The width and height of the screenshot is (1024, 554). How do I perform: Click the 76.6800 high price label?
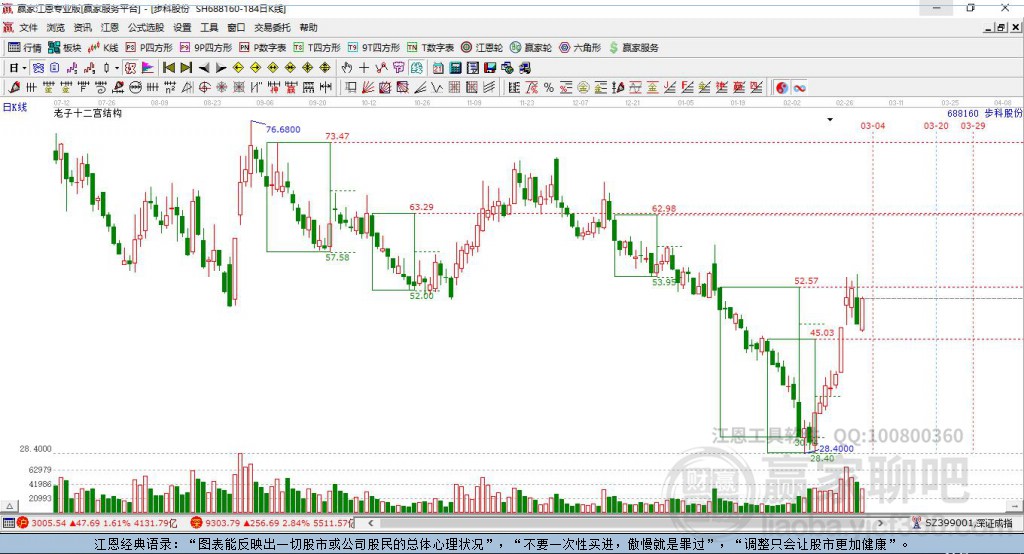tap(283, 129)
